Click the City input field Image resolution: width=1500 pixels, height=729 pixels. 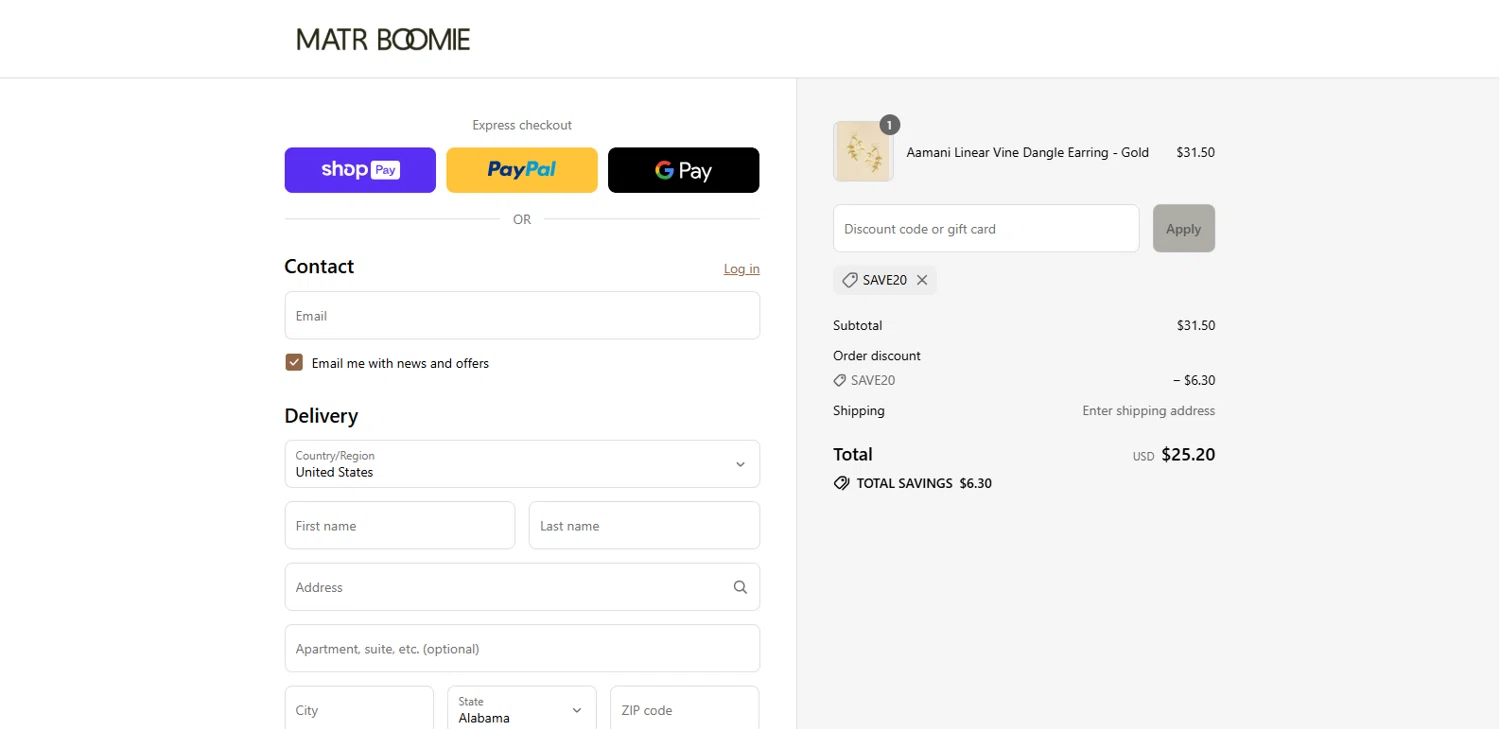pos(359,710)
